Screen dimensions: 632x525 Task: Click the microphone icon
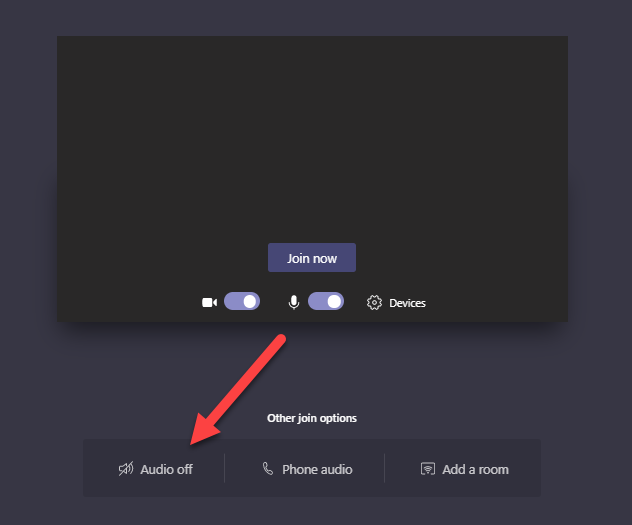point(294,302)
